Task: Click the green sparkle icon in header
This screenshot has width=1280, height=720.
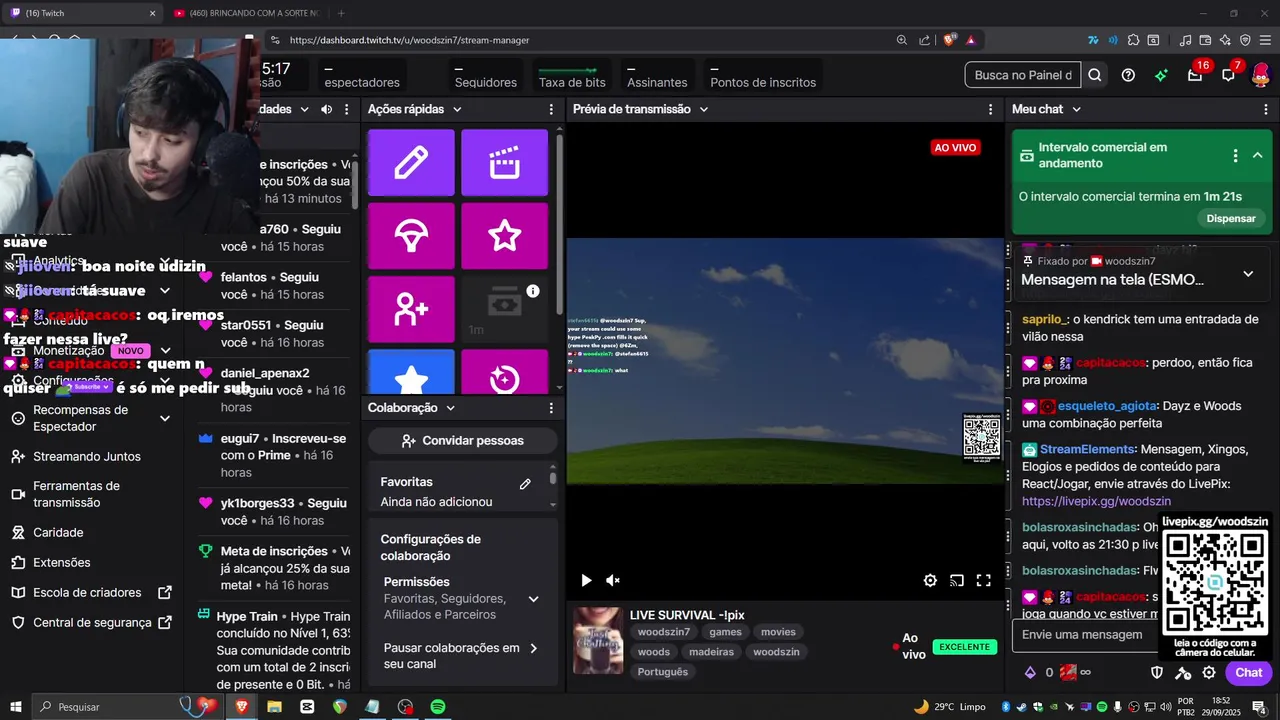Action: (x=1161, y=75)
